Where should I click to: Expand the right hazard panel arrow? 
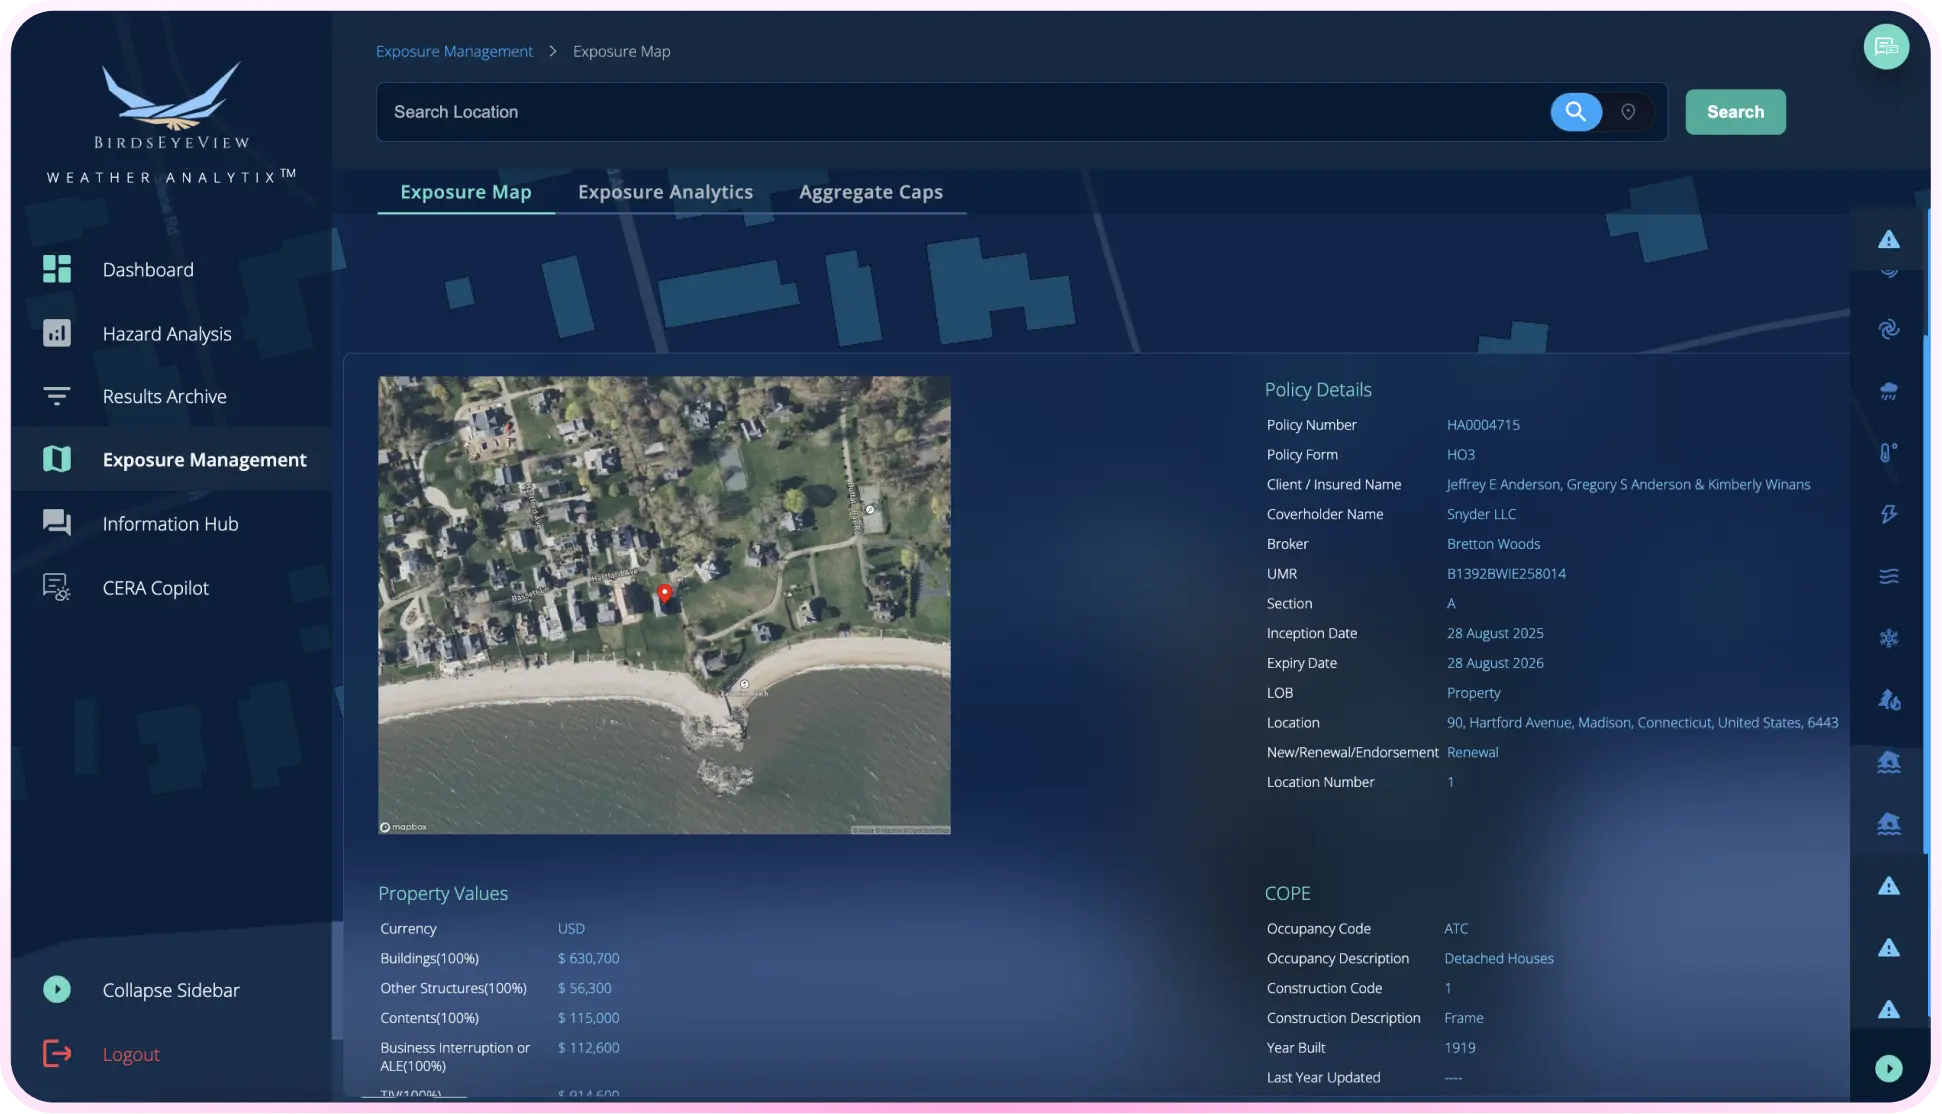[x=1888, y=1068]
